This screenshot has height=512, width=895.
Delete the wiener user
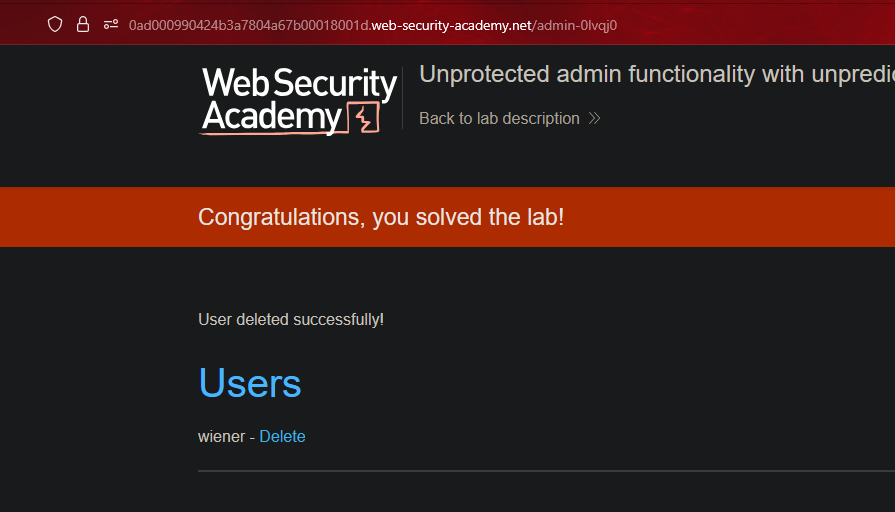(x=282, y=436)
